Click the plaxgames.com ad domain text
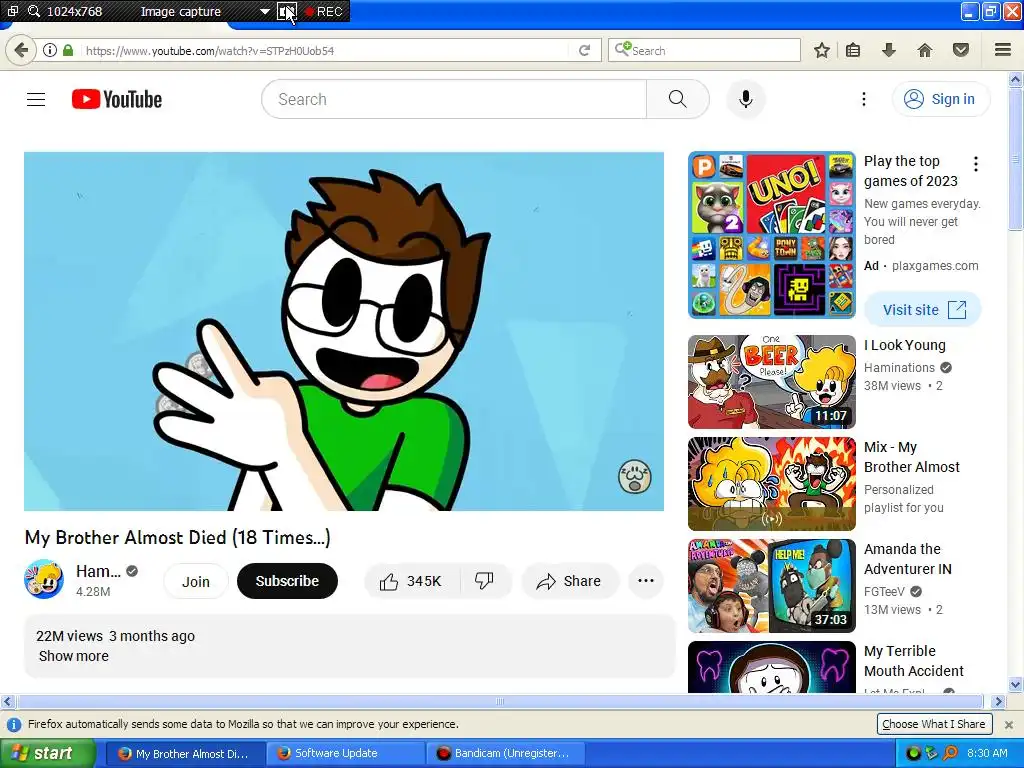The height and width of the screenshot is (768, 1024). click(935, 266)
